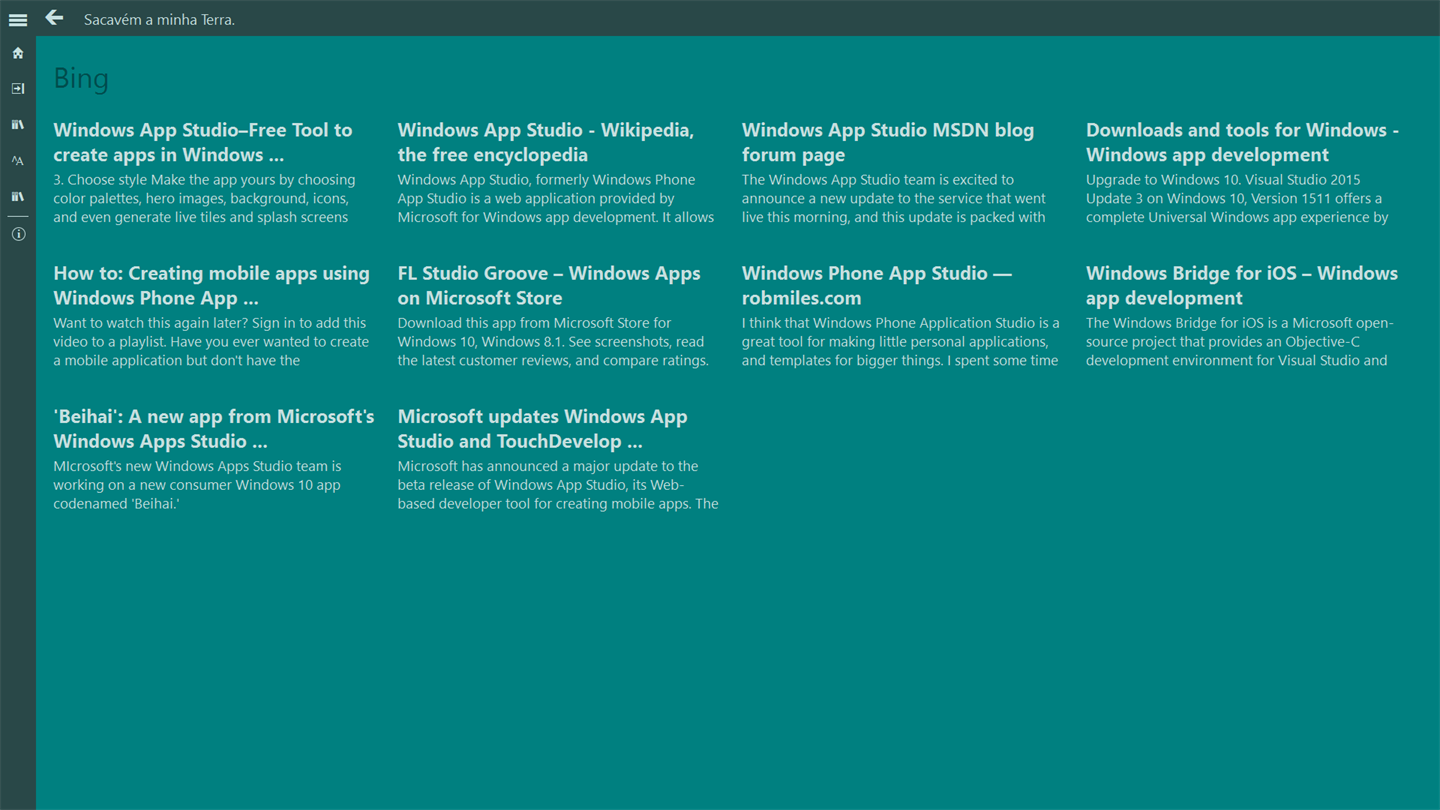1440x810 pixels.
Task: Click the font size (A) sidebar icon
Action: point(18,161)
